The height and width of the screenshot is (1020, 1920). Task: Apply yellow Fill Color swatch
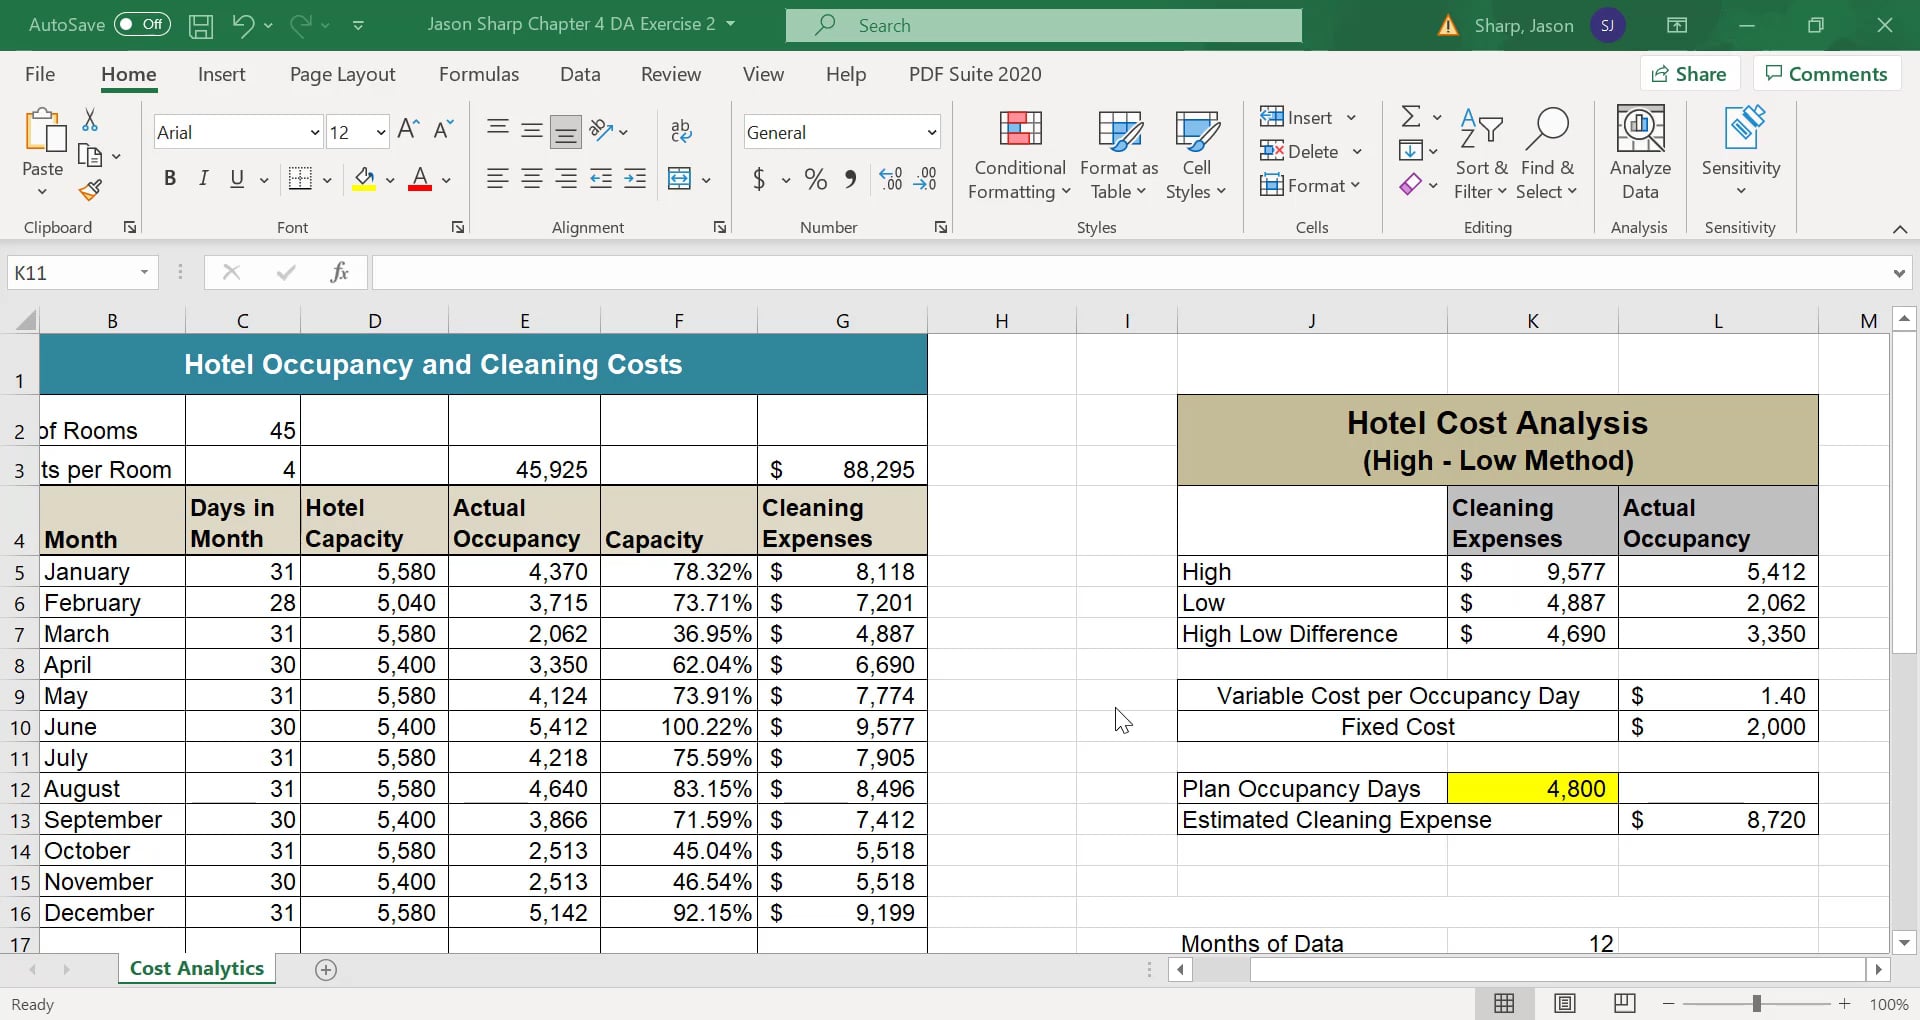coord(364,180)
